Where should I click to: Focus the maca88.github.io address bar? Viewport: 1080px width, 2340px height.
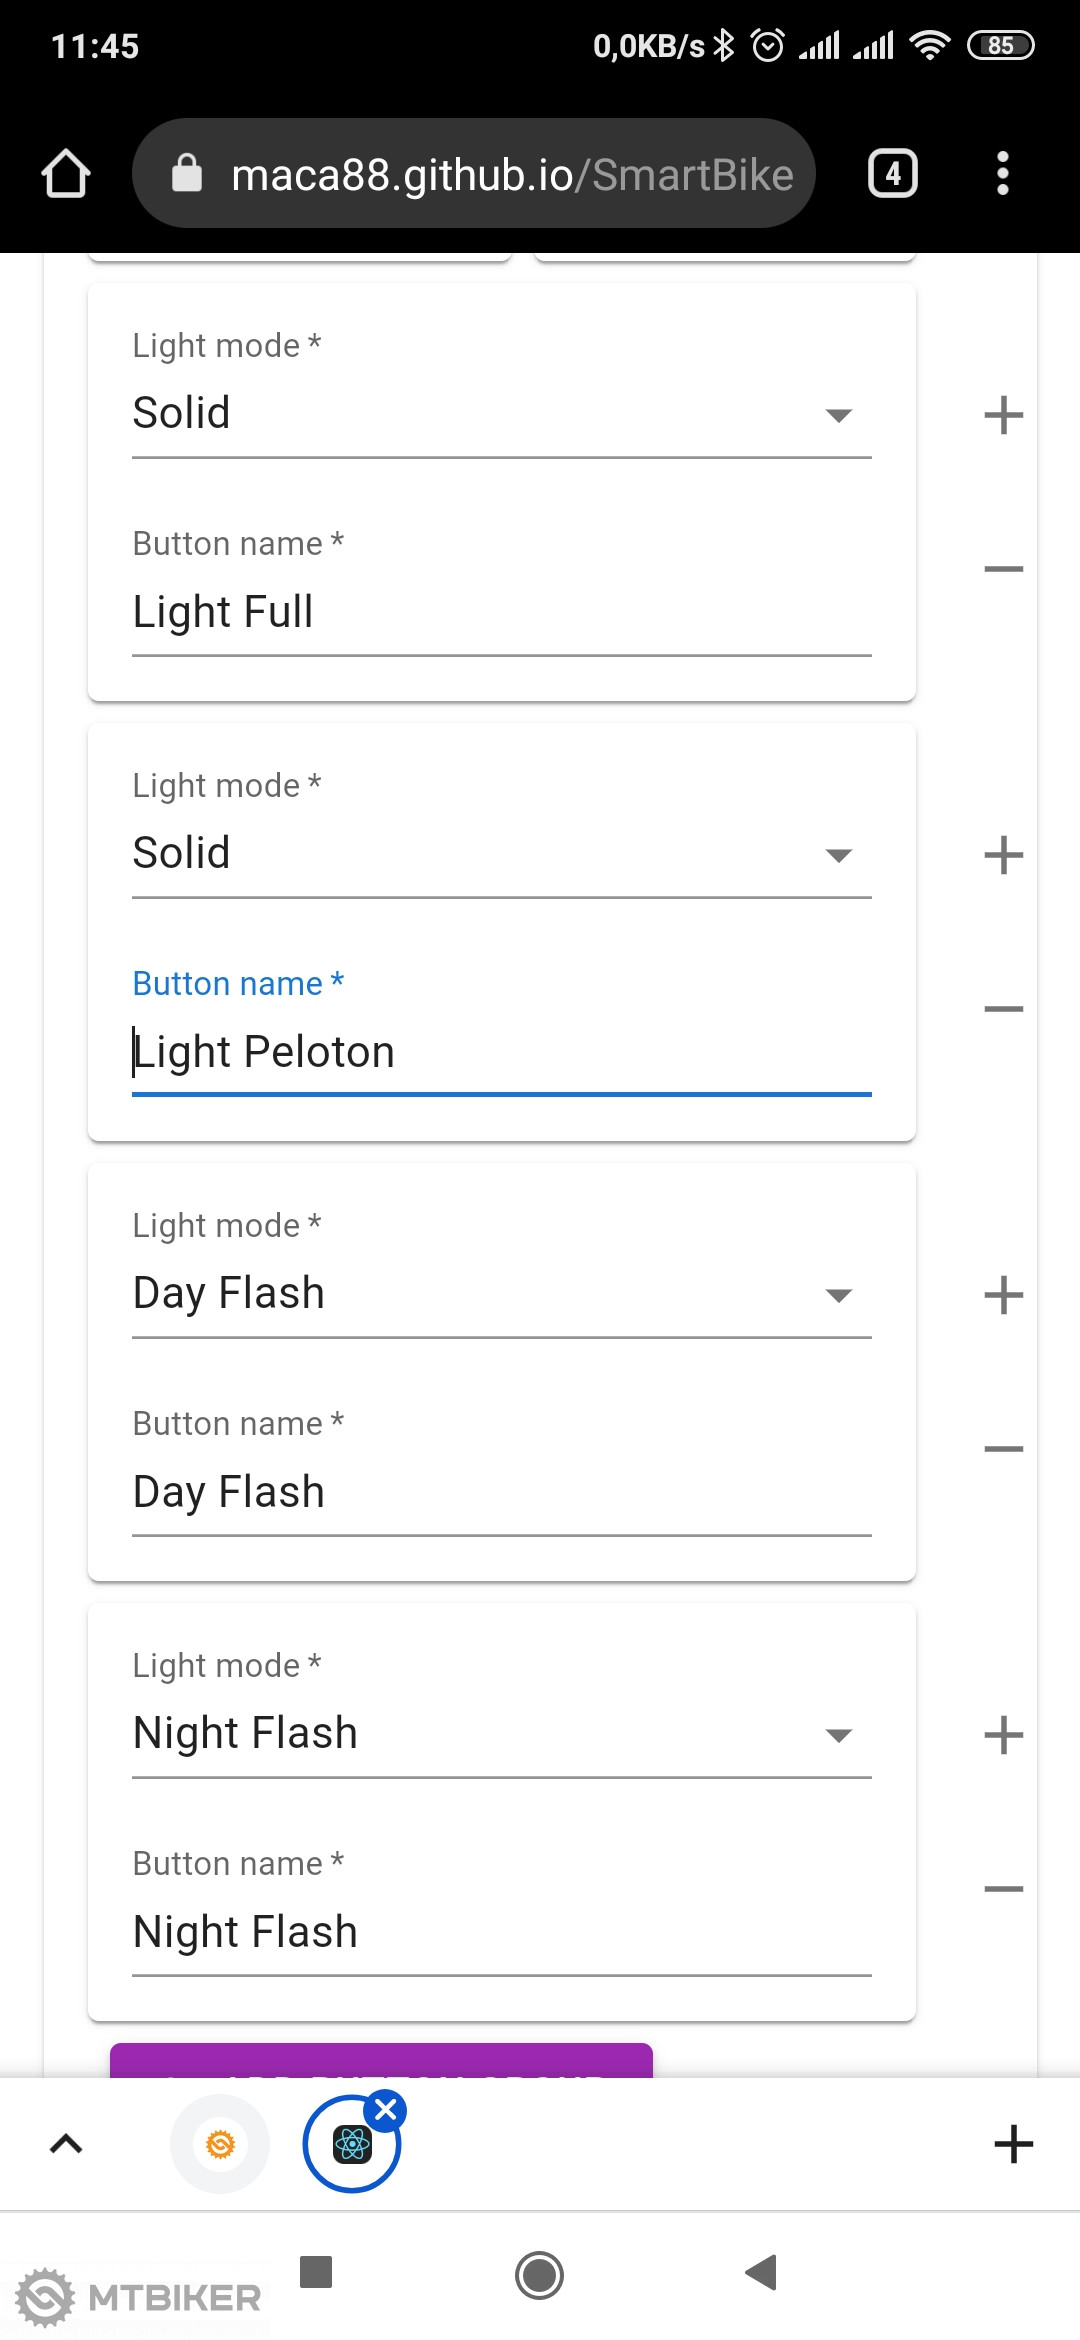[x=510, y=175]
